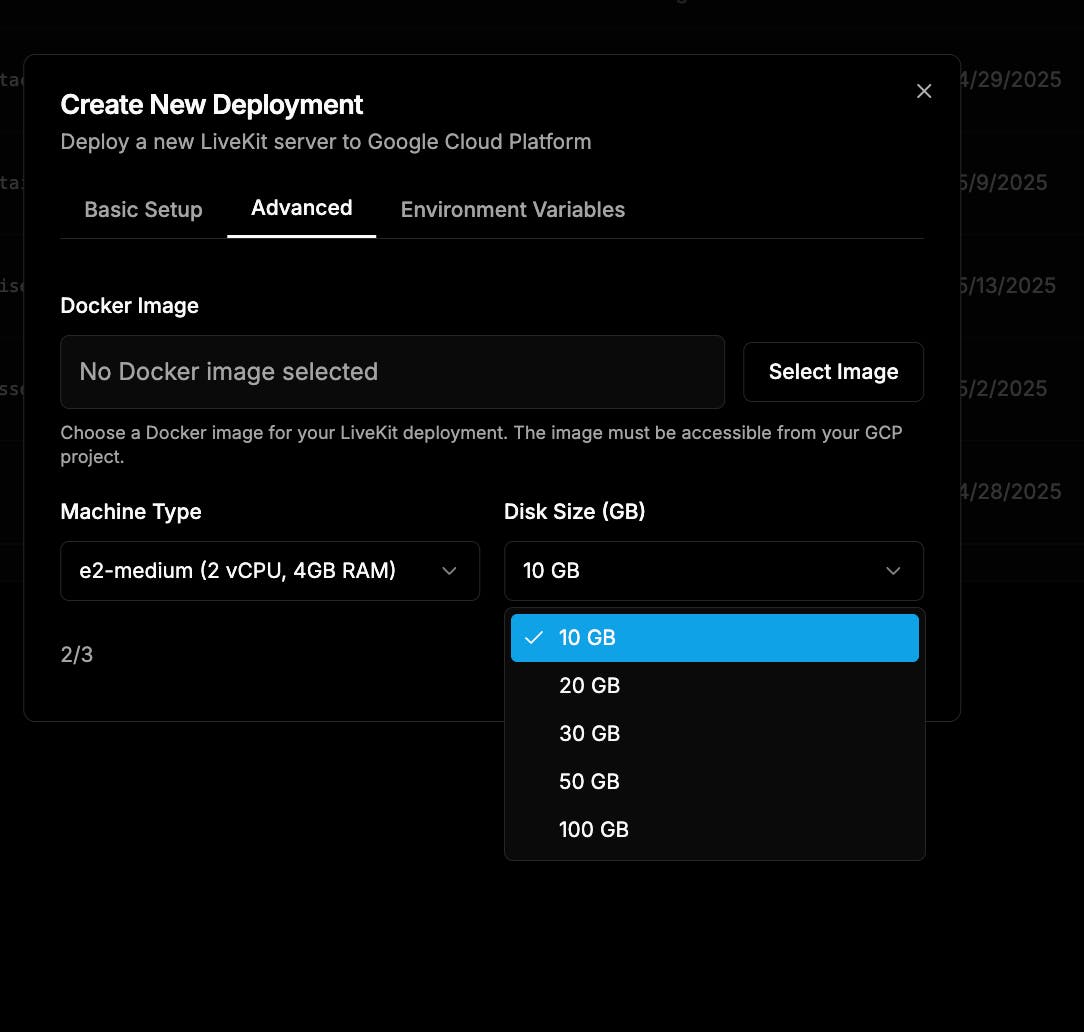This screenshot has width=1084, height=1032.
Task: Switch to the Basic Setup tab
Action: click(x=143, y=209)
